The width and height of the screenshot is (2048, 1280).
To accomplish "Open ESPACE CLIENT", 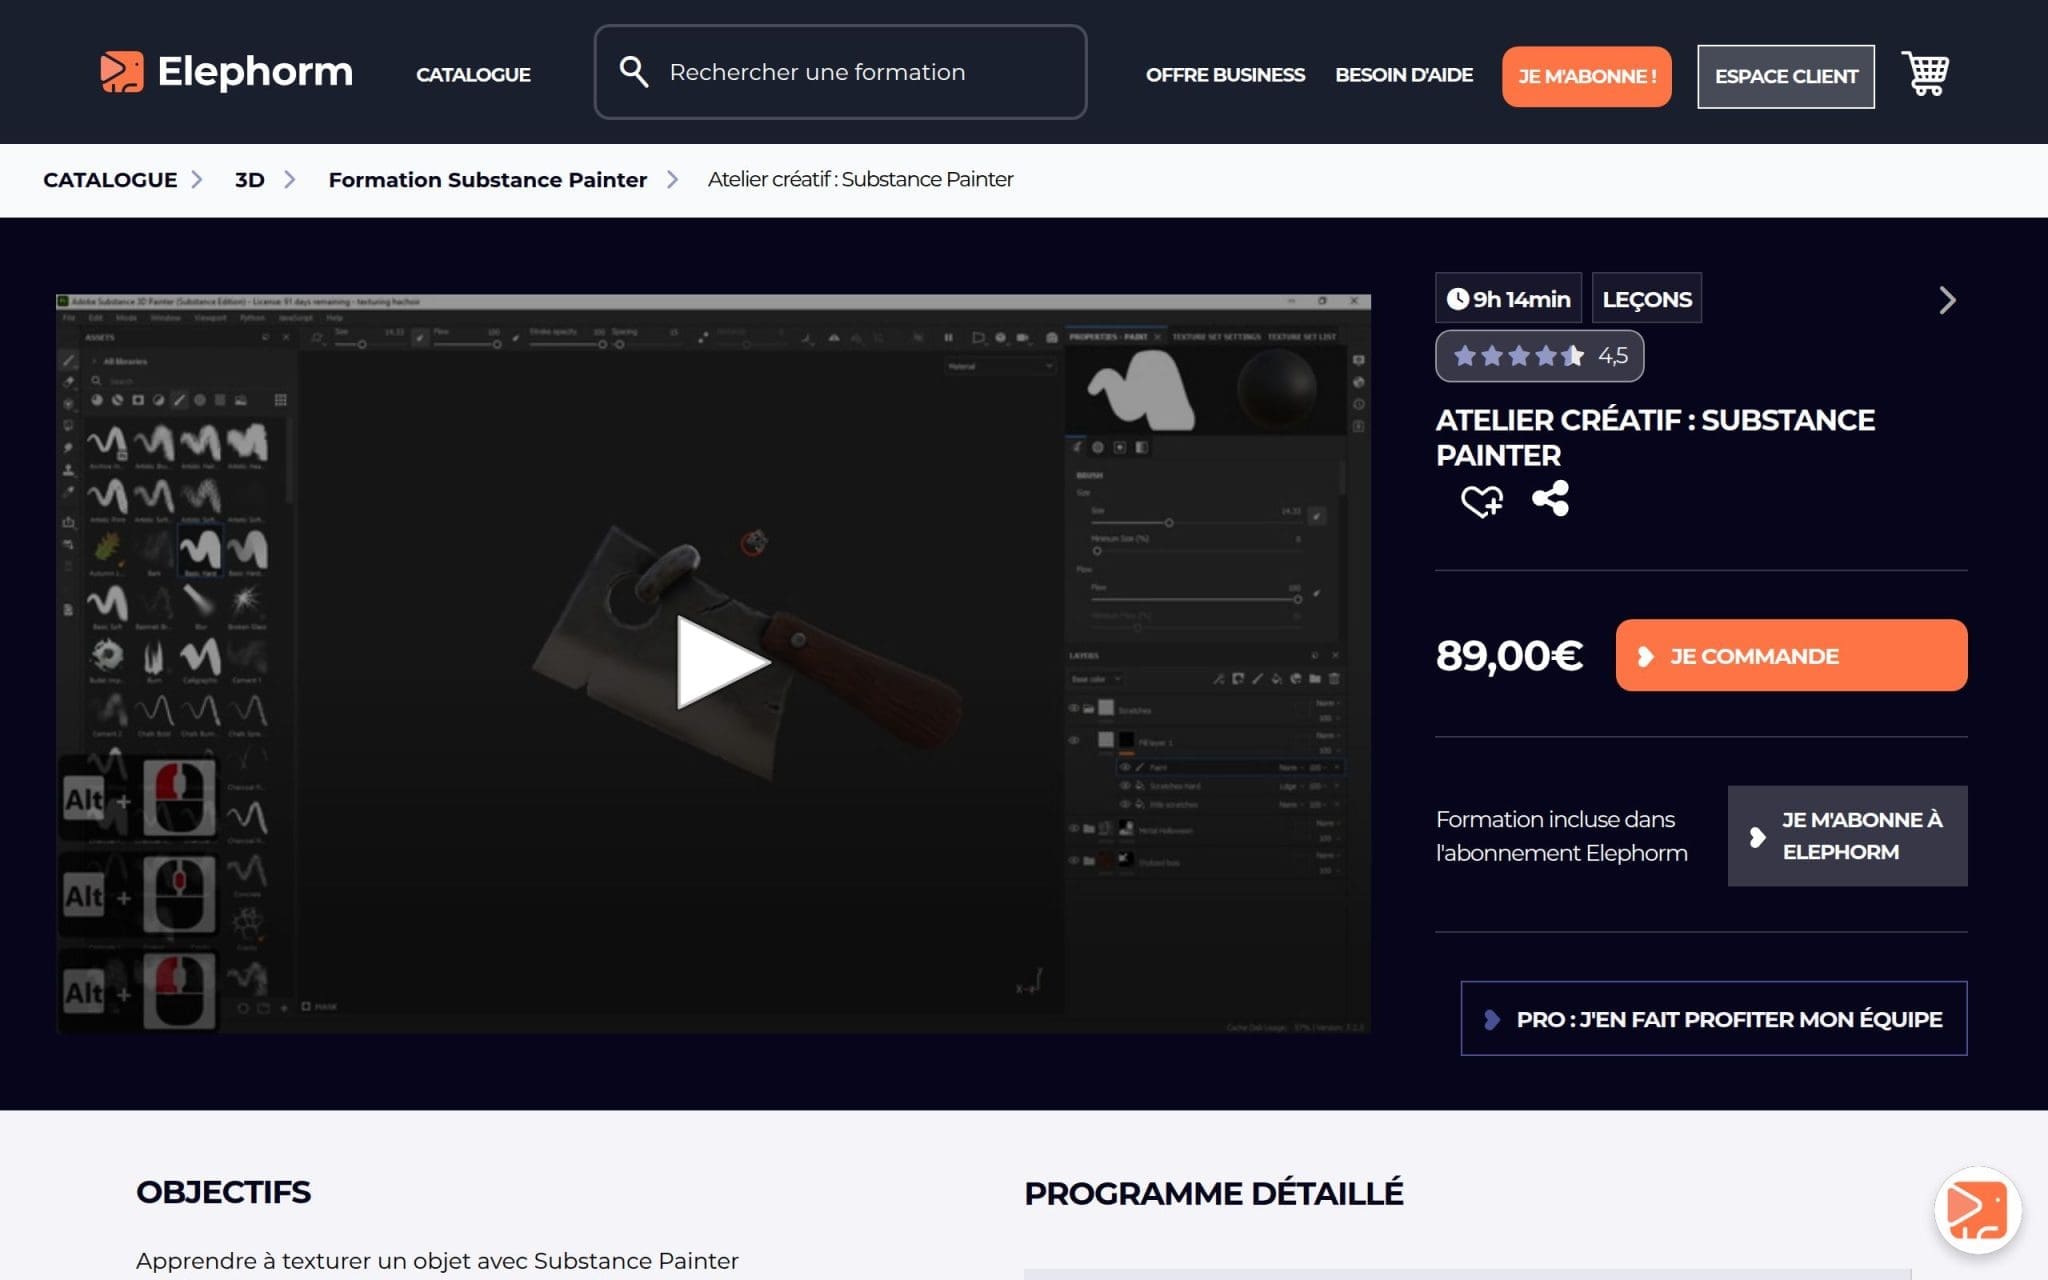I will (x=1786, y=76).
